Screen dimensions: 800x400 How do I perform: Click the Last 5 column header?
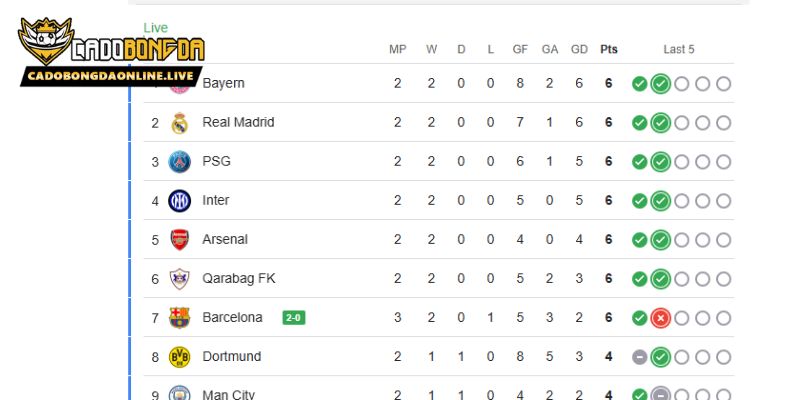pos(679,49)
